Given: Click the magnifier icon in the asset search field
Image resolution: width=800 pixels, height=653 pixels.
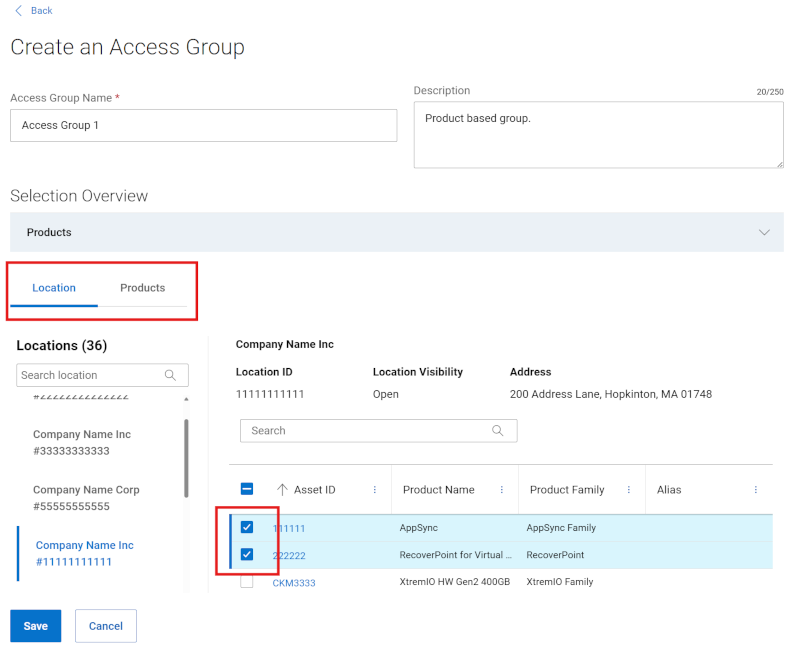Looking at the screenshot, I should [x=497, y=430].
